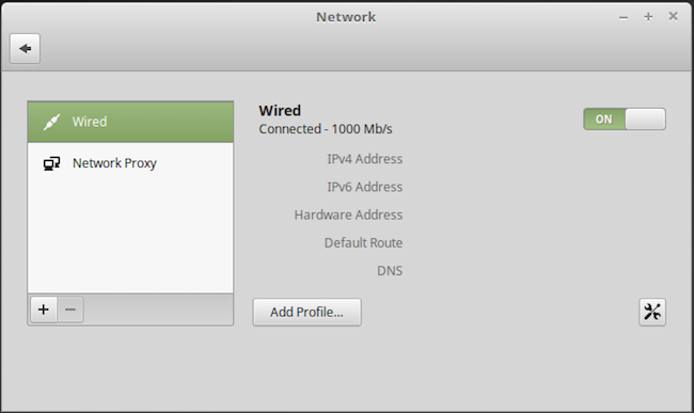The image size is (694, 413).
Task: Close the Network window
Action: pos(672,17)
